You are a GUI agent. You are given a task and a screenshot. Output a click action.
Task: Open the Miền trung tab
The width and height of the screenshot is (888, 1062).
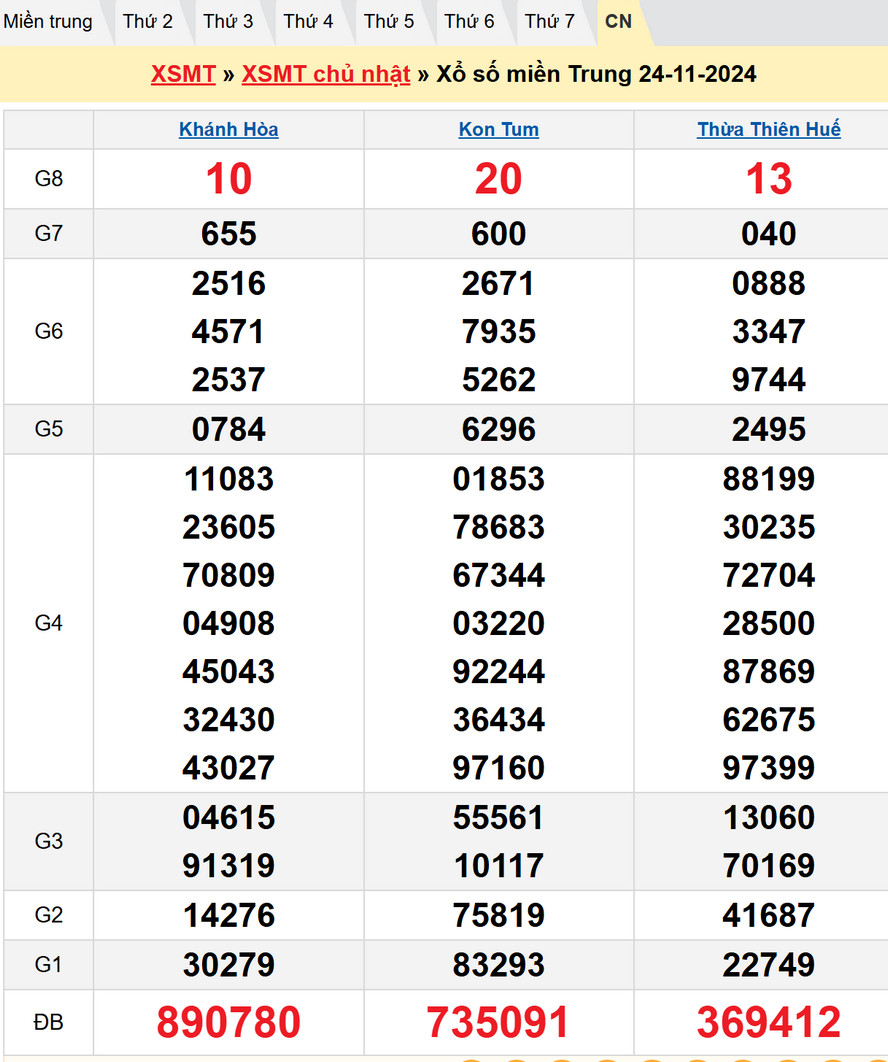coord(48,21)
